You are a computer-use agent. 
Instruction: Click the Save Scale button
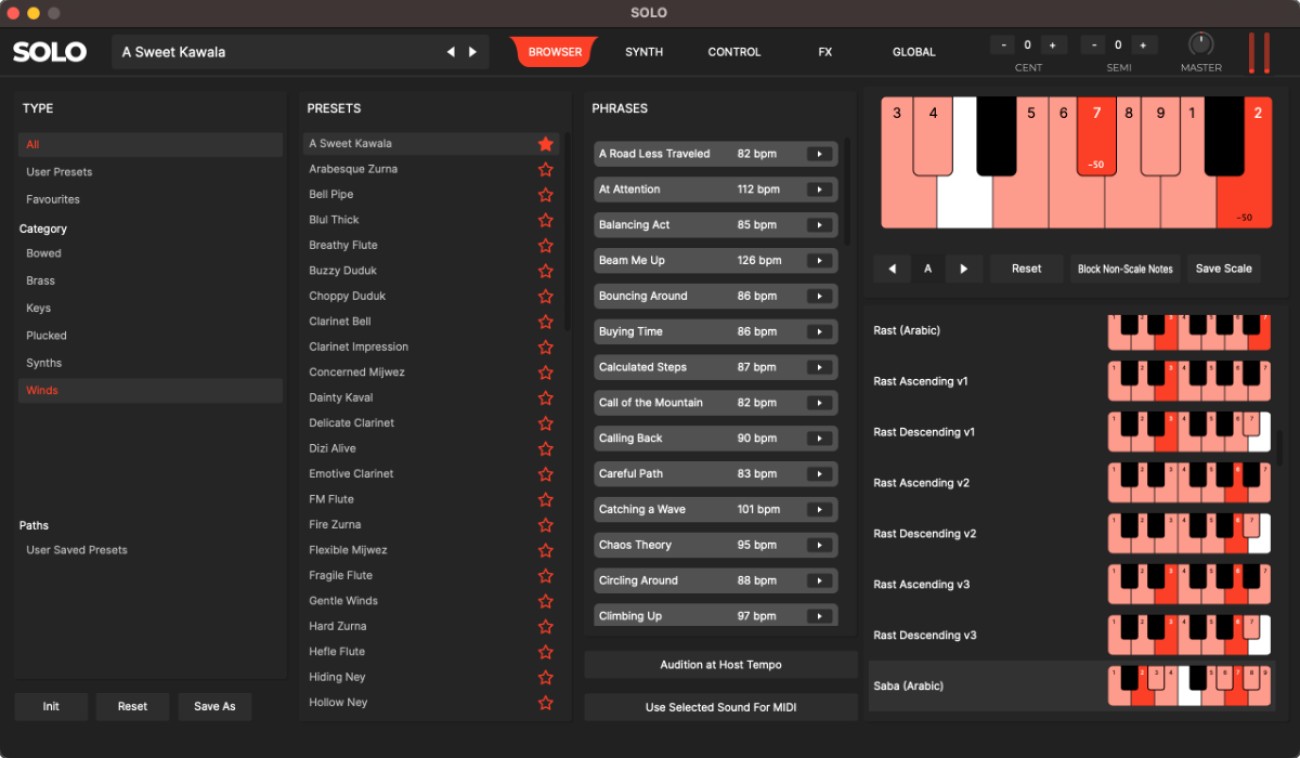pos(1224,268)
